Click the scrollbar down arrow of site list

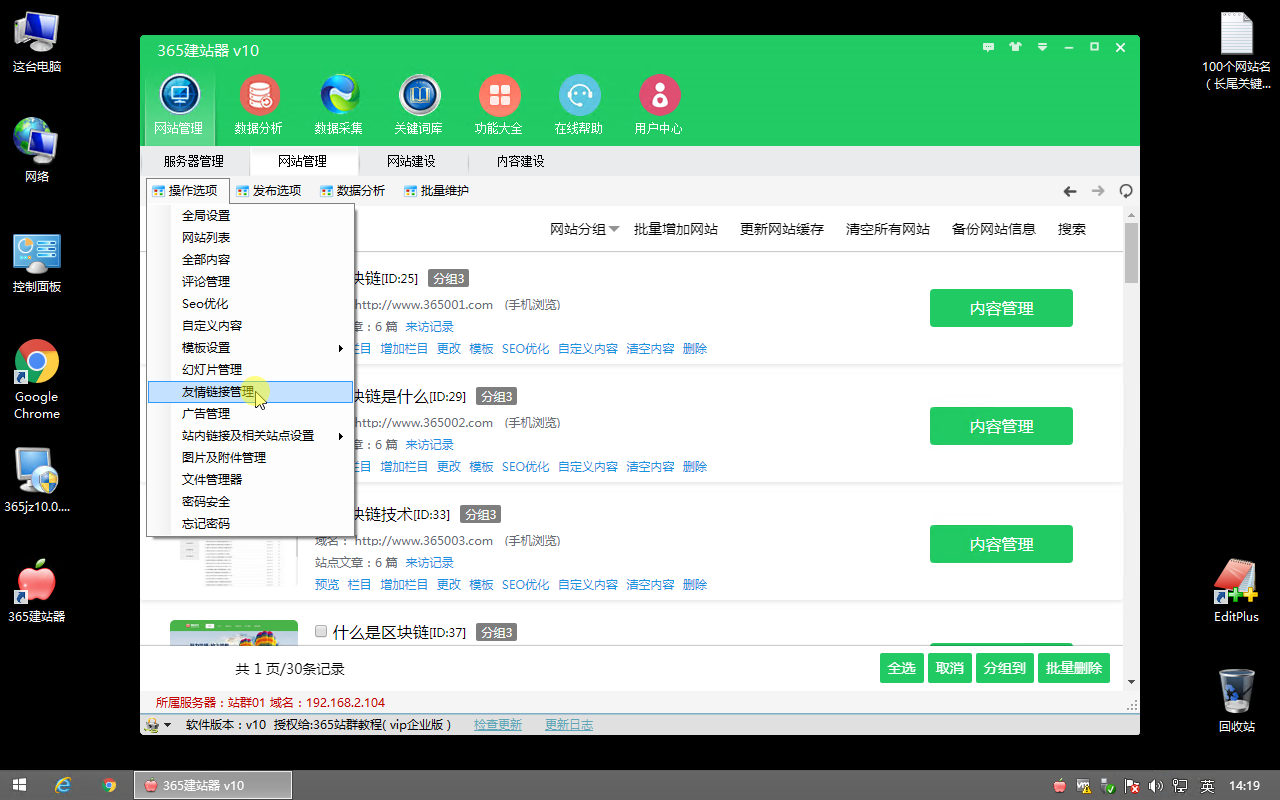[1132, 682]
